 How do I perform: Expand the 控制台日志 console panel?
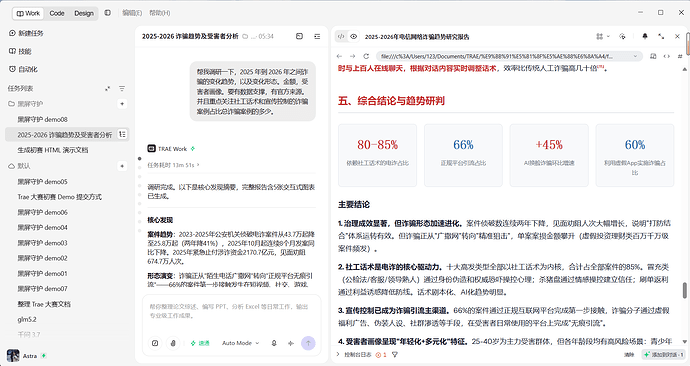[354, 355]
